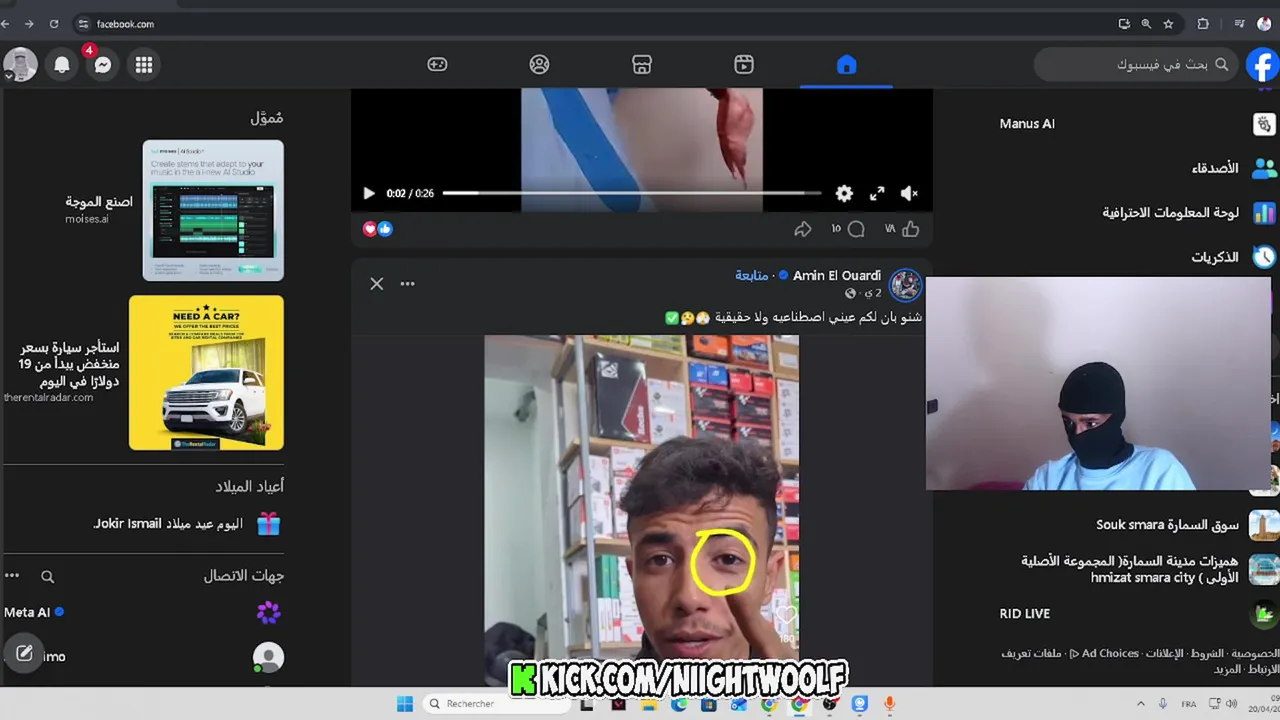Open the Video (Watch) tab
Screen dimensions: 1280x720
(744, 65)
